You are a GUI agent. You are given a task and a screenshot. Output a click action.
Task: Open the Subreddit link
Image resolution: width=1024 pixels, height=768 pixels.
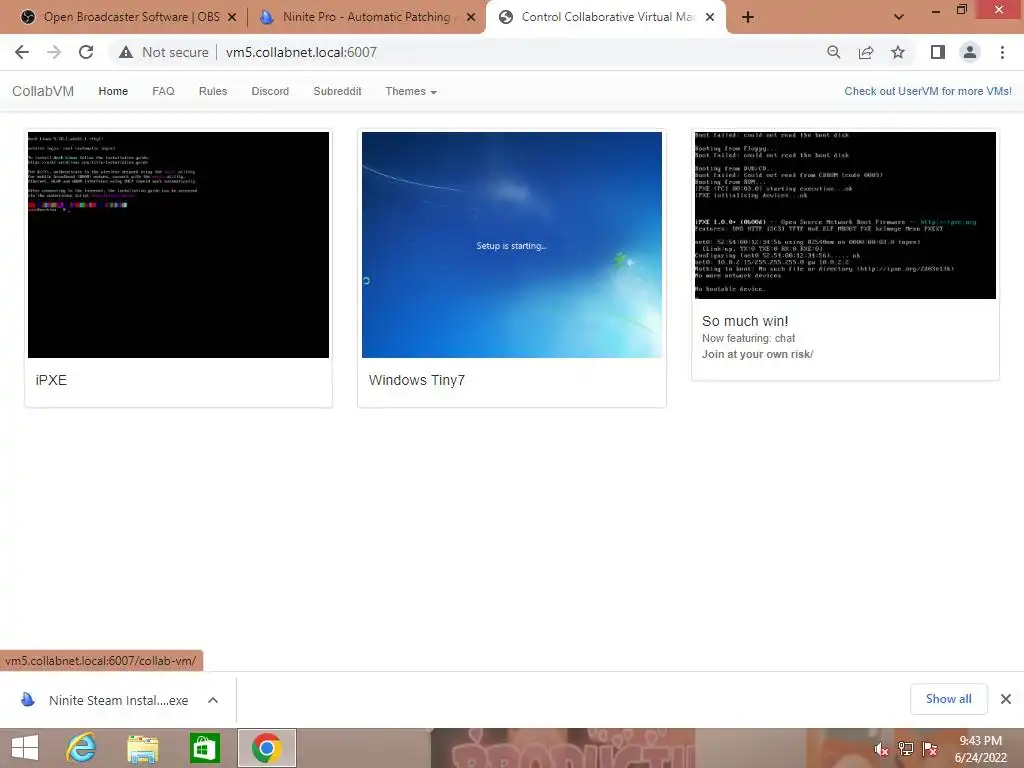(x=337, y=91)
